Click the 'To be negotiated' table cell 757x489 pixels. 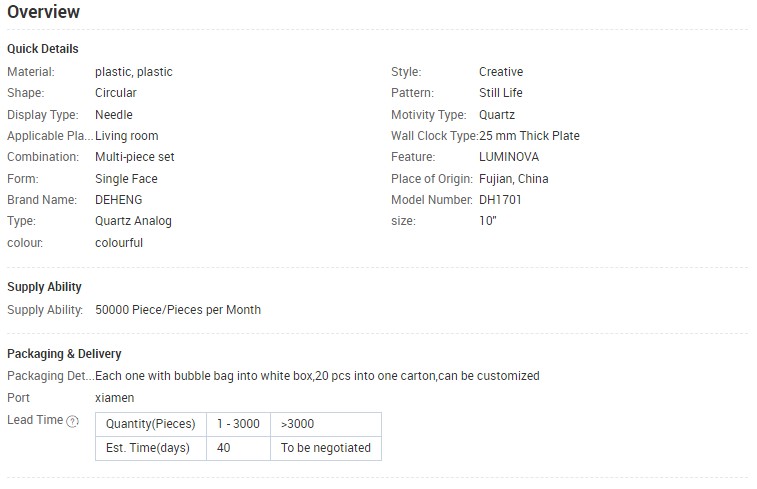(x=326, y=448)
